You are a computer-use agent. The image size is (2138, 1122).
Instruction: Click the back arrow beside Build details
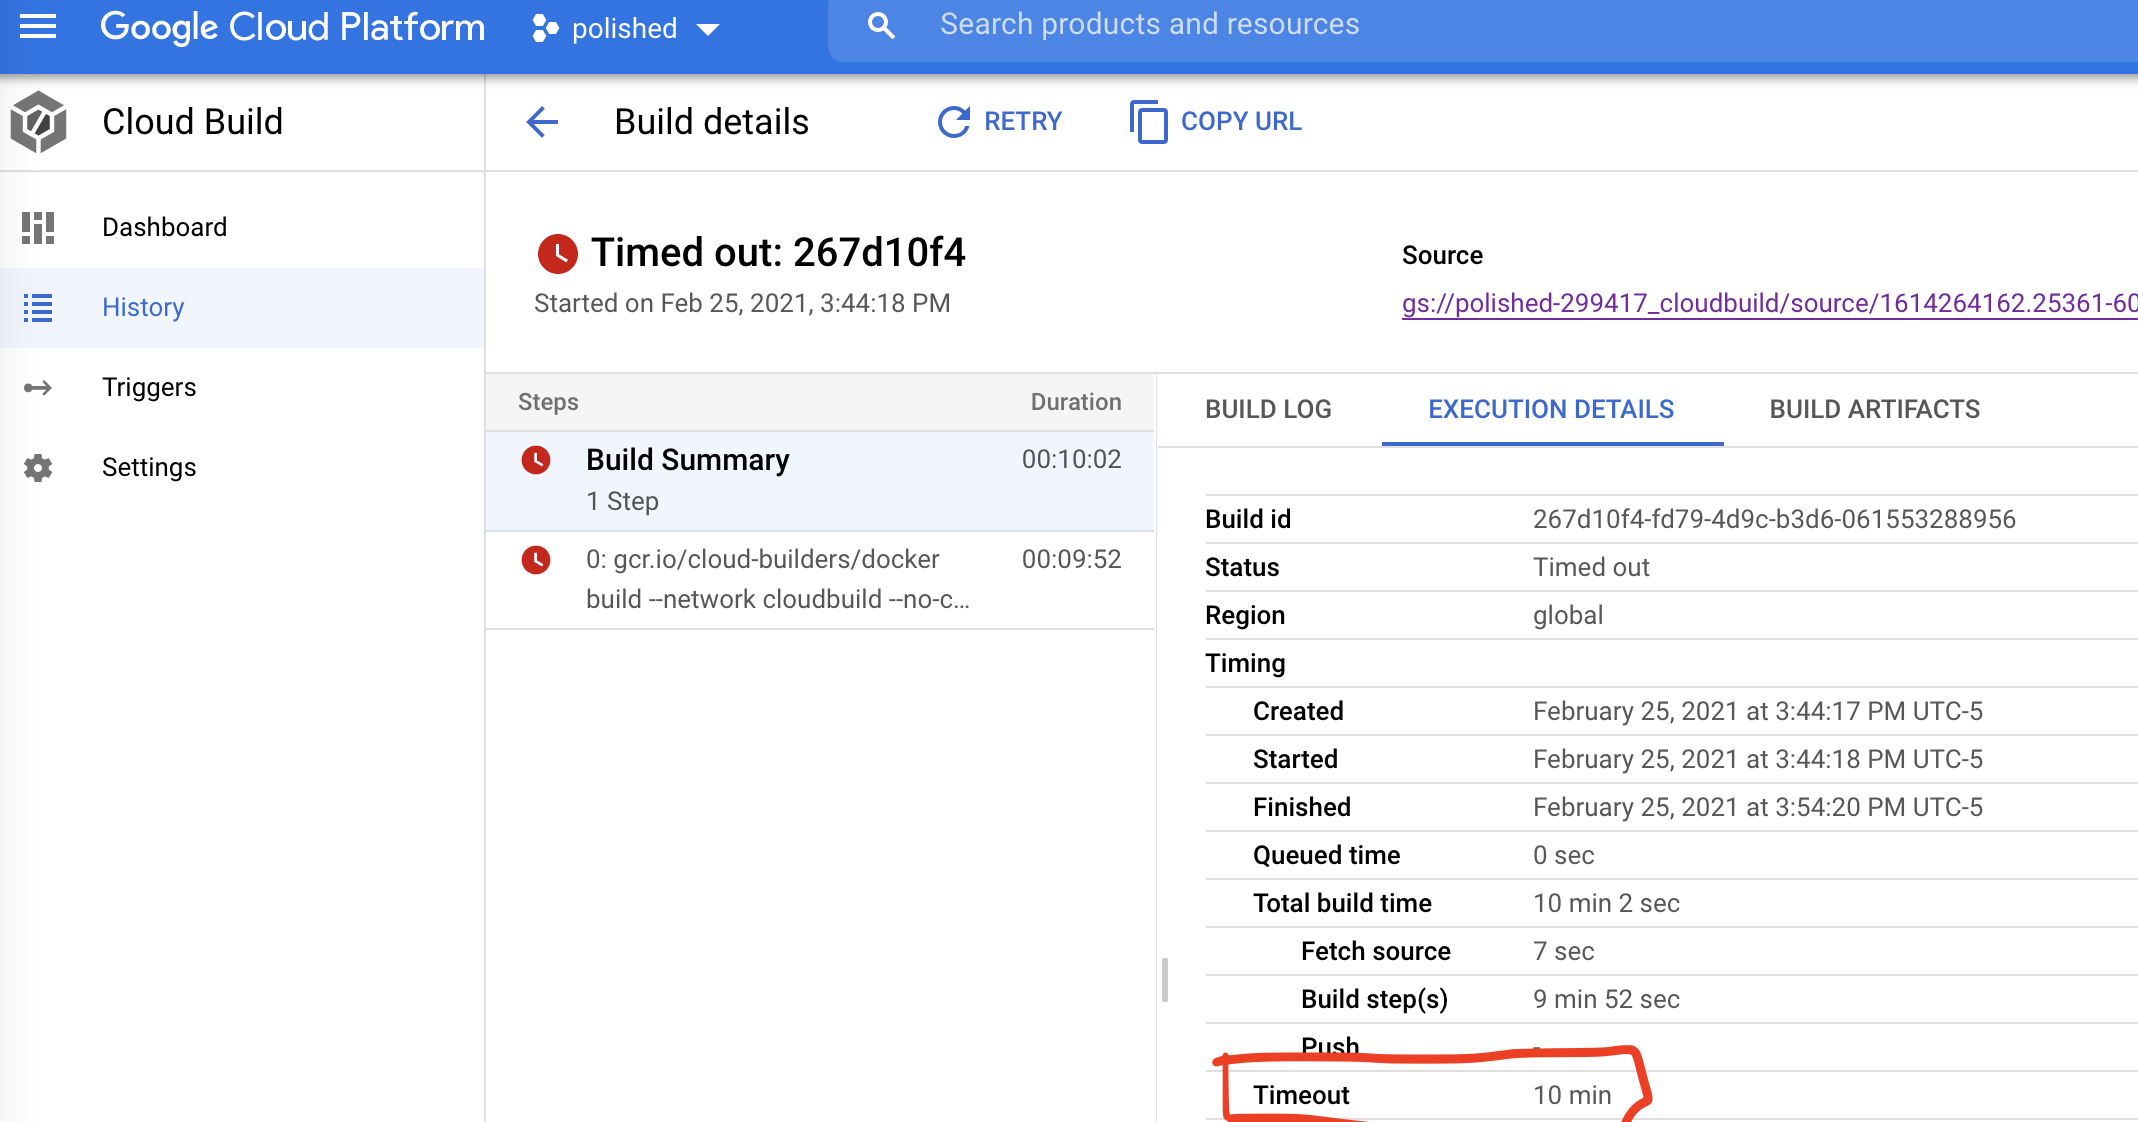click(x=542, y=122)
